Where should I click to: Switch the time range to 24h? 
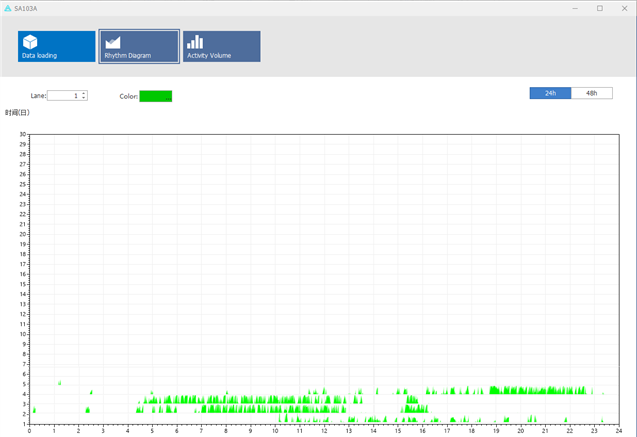click(x=550, y=93)
